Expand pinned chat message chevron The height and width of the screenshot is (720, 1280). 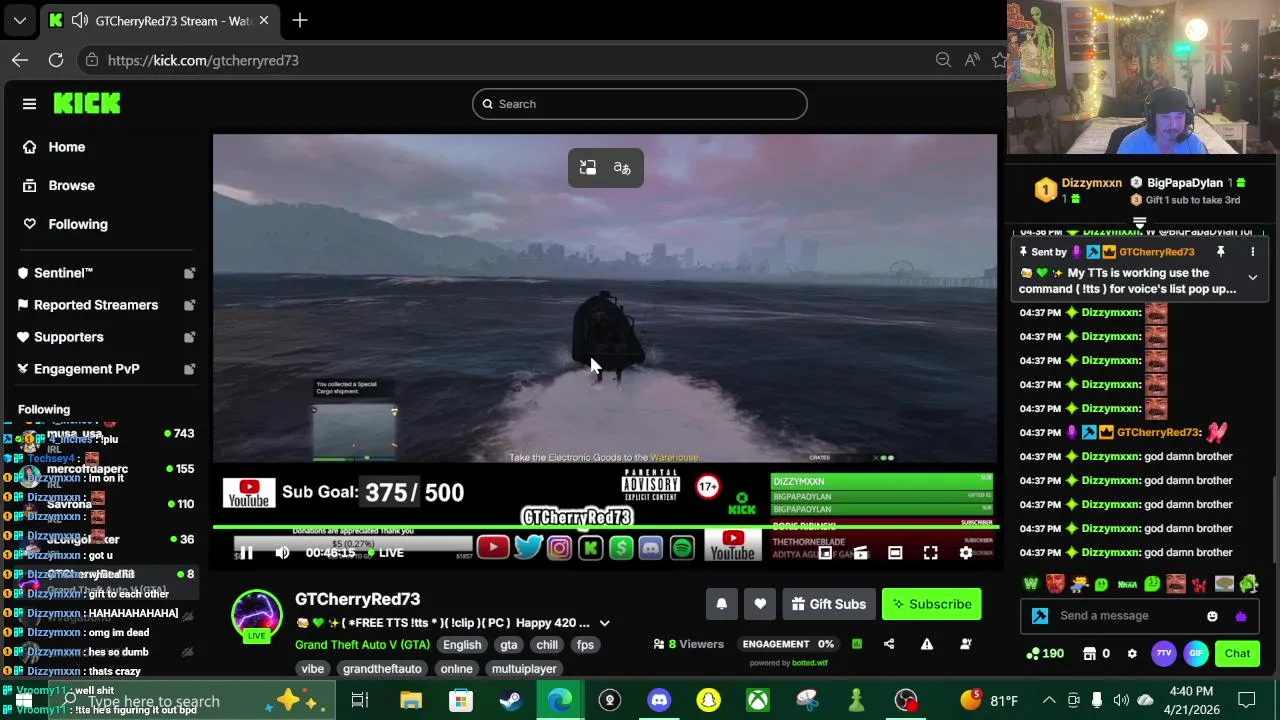click(x=1252, y=277)
